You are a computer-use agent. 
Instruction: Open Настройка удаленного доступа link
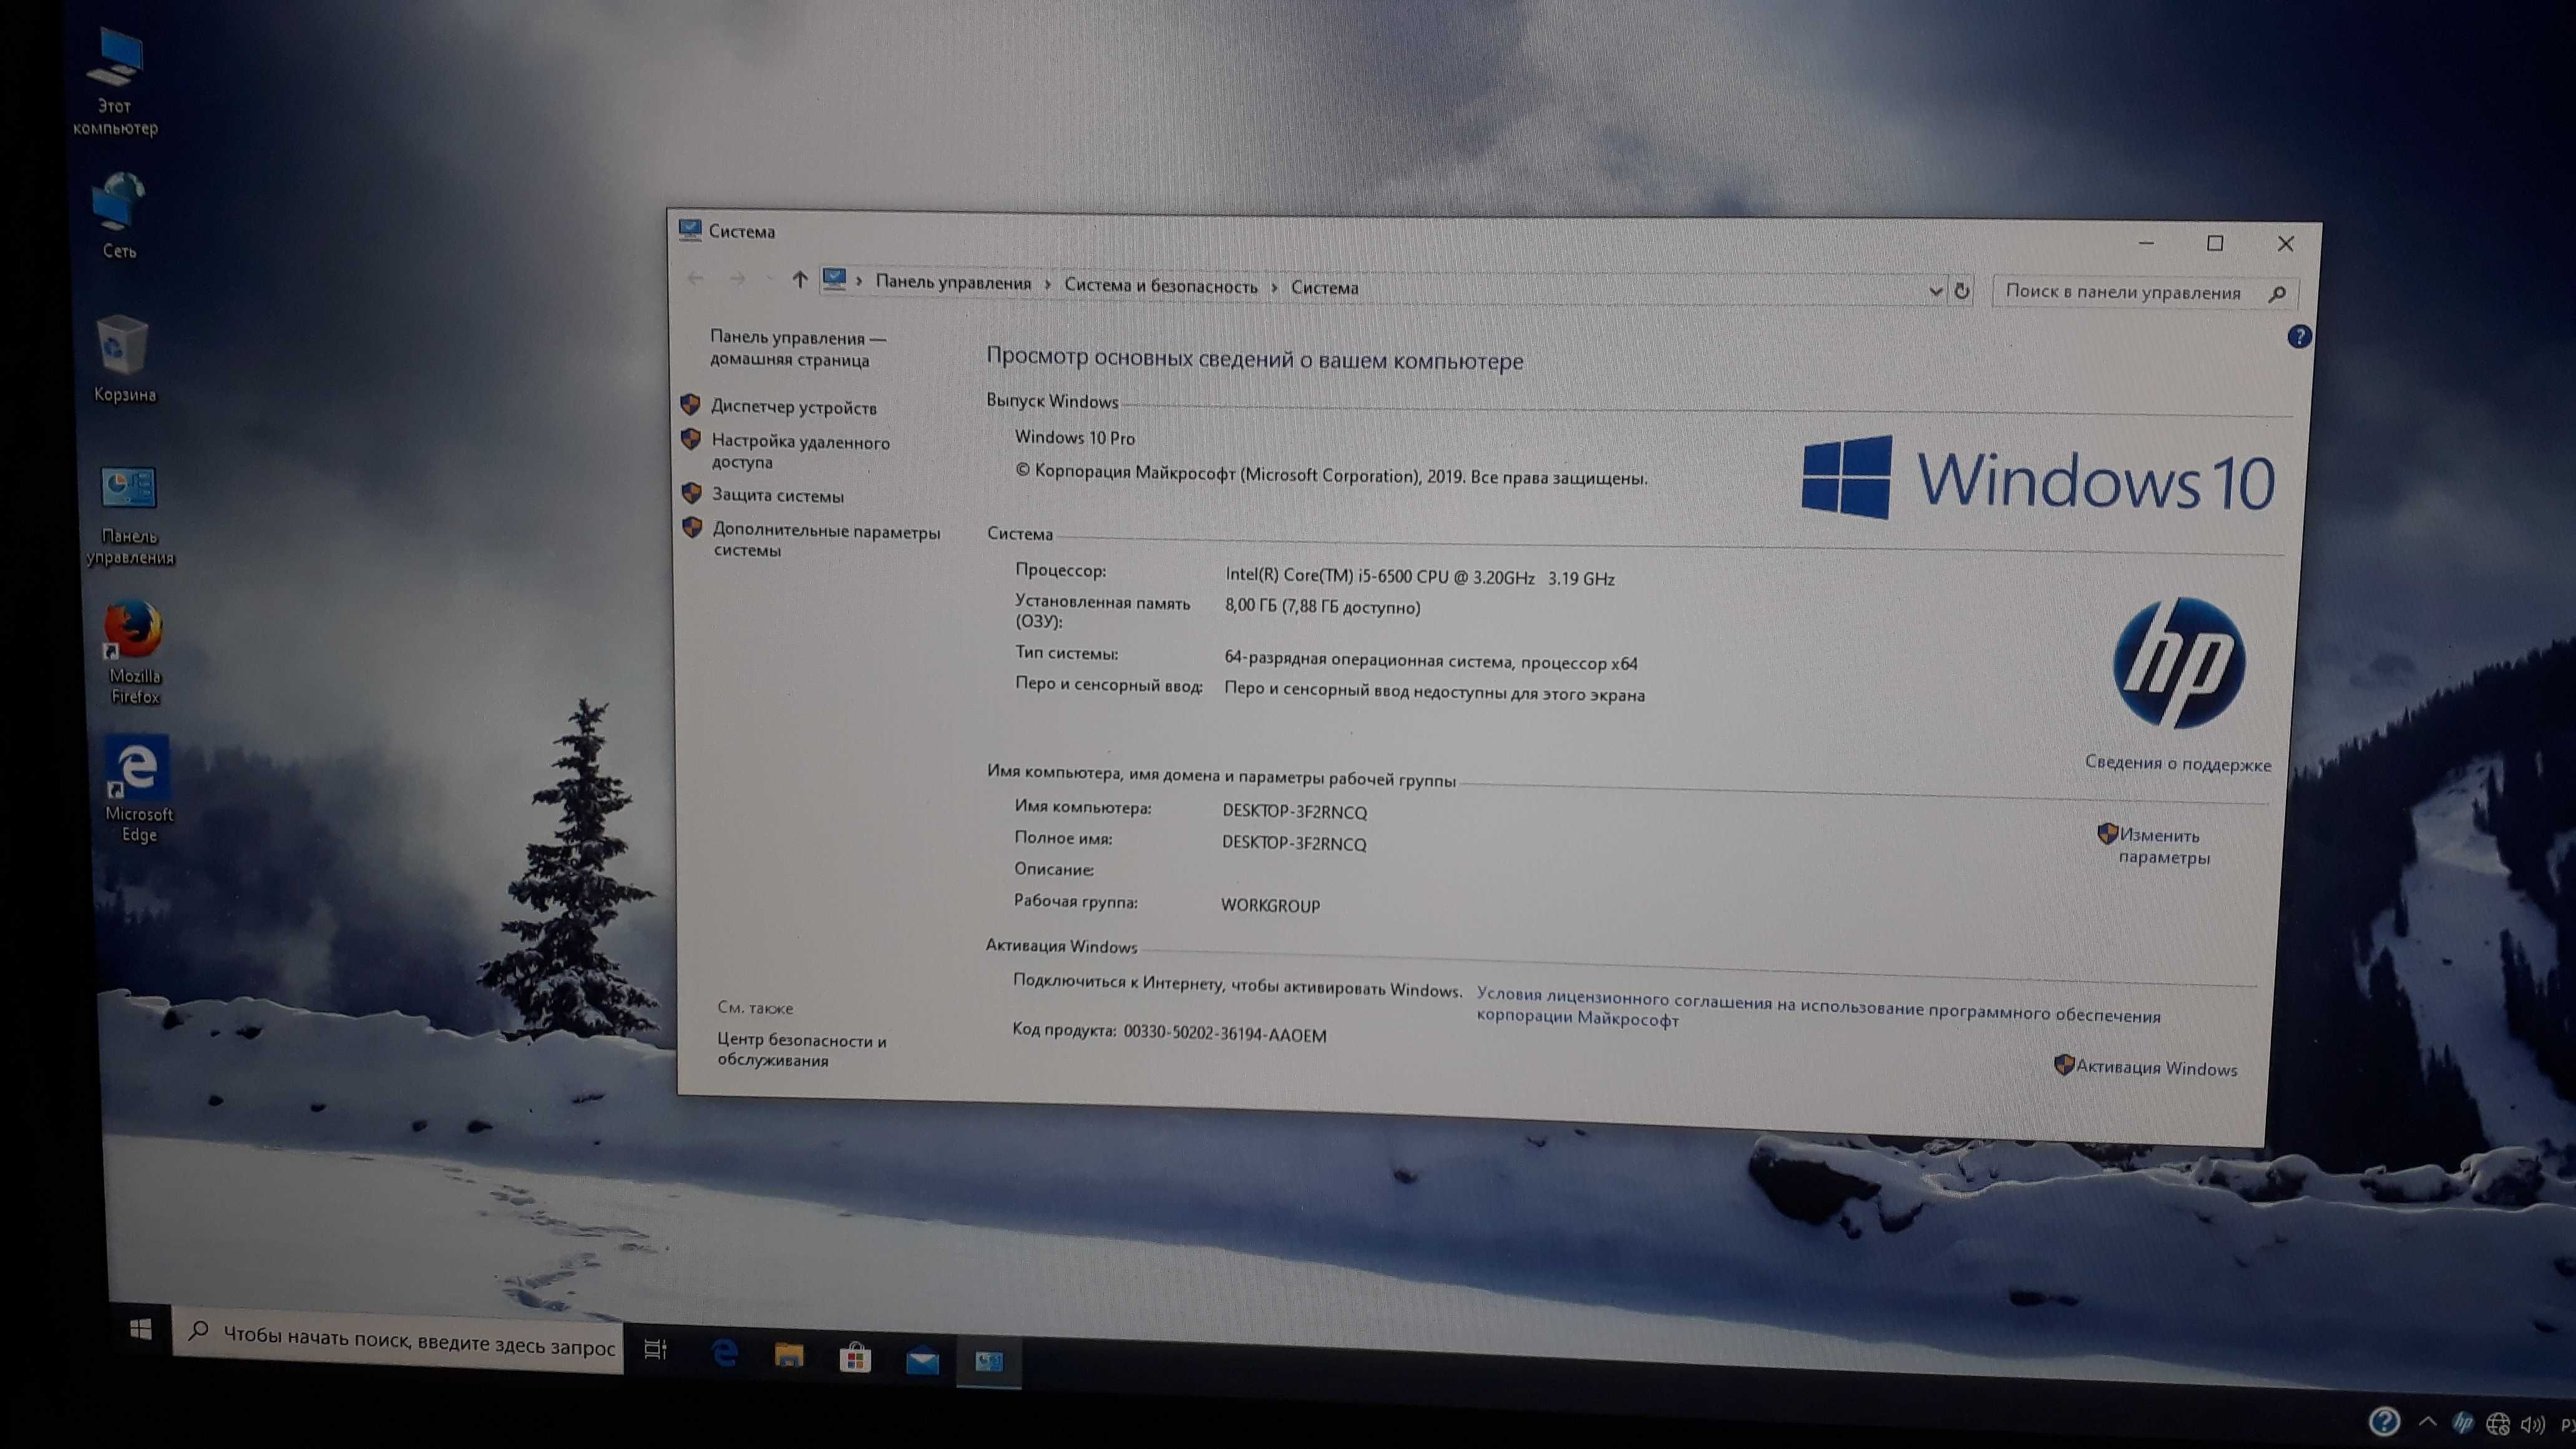coord(800,451)
